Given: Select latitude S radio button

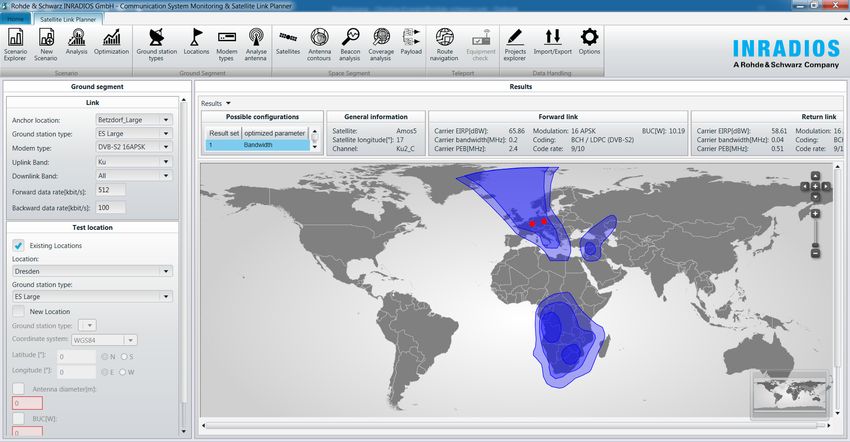Looking at the screenshot, I should pos(124,356).
